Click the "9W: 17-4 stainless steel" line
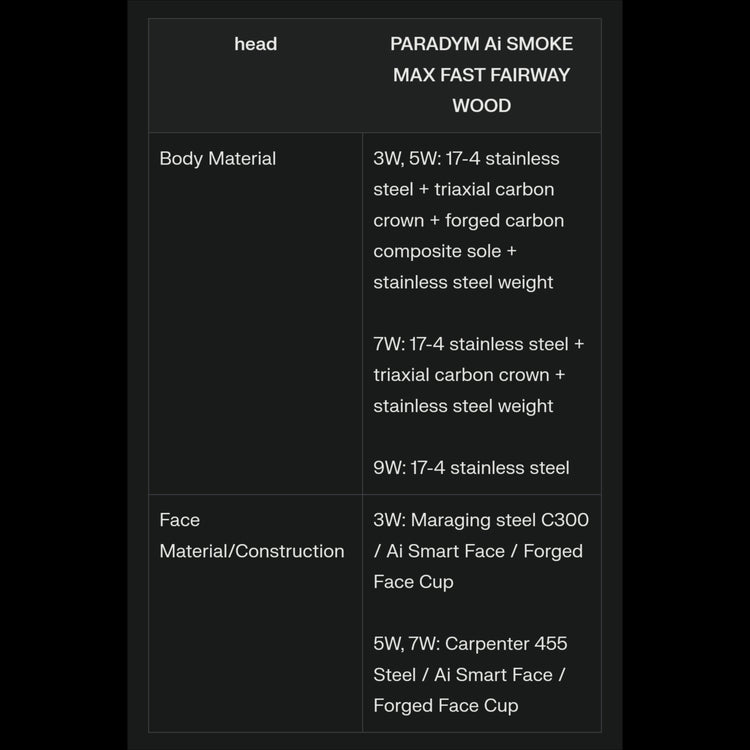The image size is (750, 750). point(471,468)
